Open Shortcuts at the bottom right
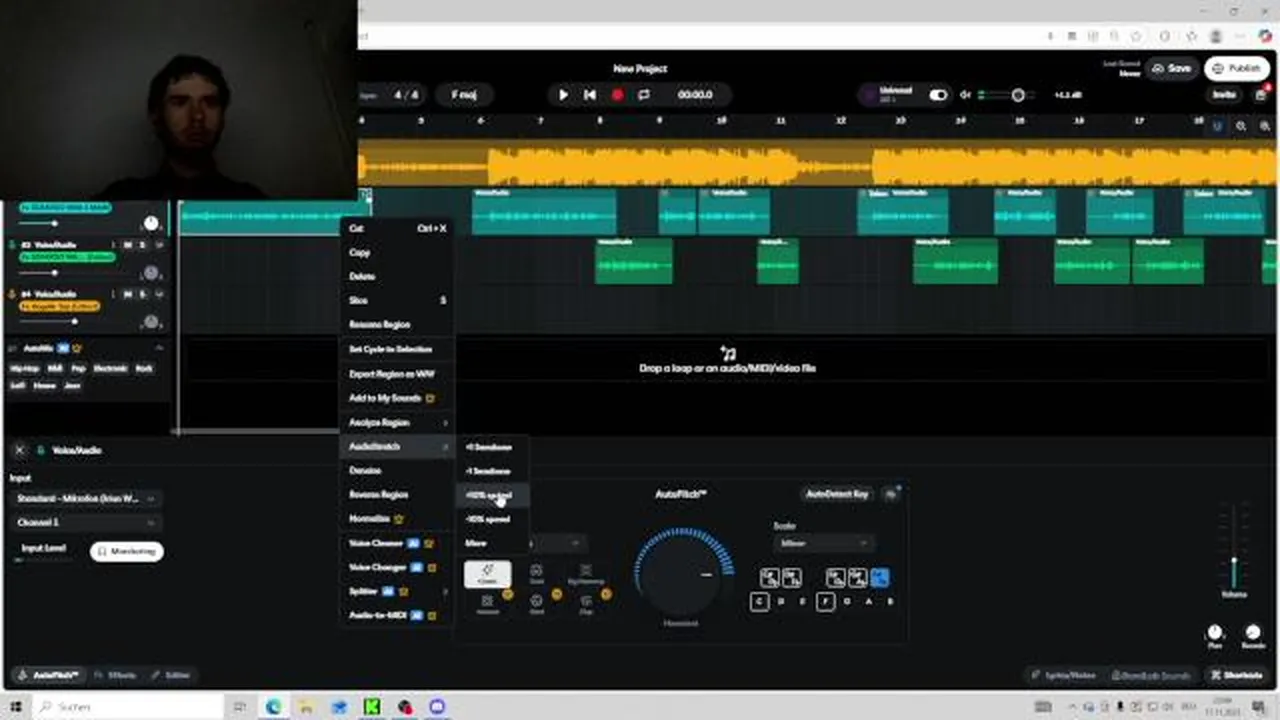The height and width of the screenshot is (720, 1280). coord(1235,675)
